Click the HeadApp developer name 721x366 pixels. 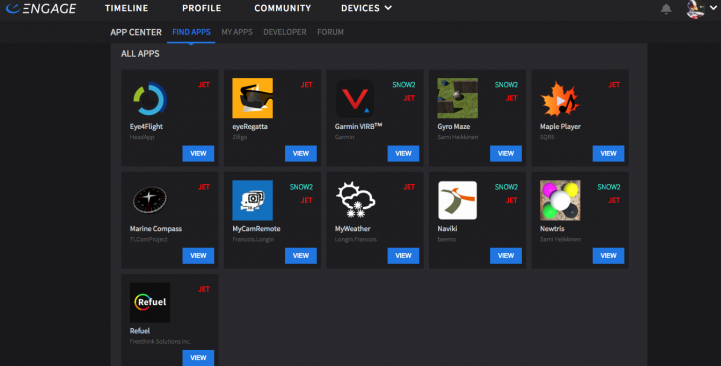tap(142, 137)
